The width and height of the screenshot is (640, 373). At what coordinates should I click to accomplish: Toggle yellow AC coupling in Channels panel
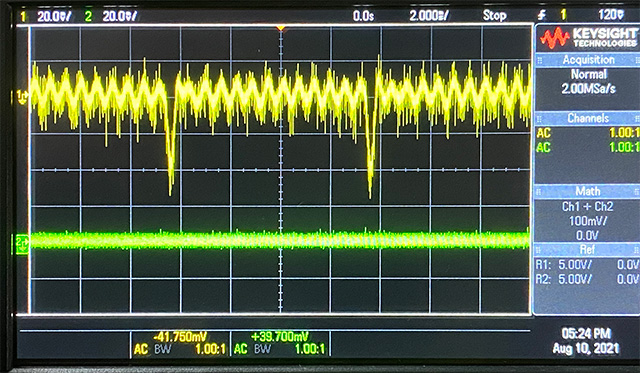coord(543,133)
